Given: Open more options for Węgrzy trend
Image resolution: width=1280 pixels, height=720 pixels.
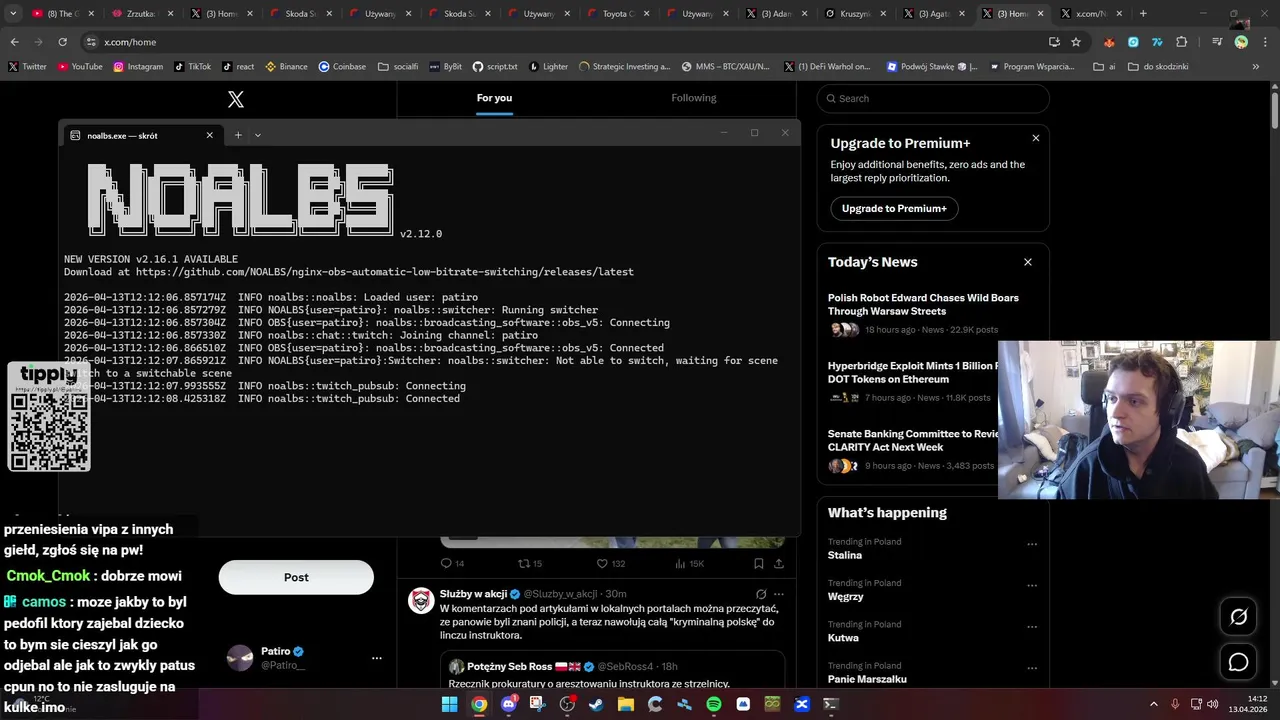Looking at the screenshot, I should (x=1032, y=586).
